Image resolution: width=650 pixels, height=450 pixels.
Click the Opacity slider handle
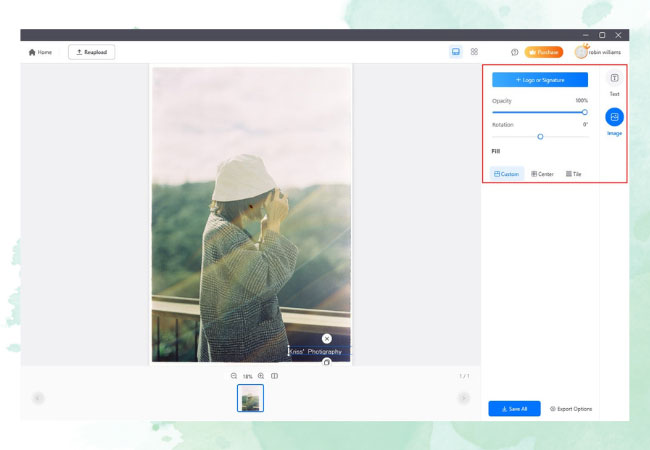[585, 112]
